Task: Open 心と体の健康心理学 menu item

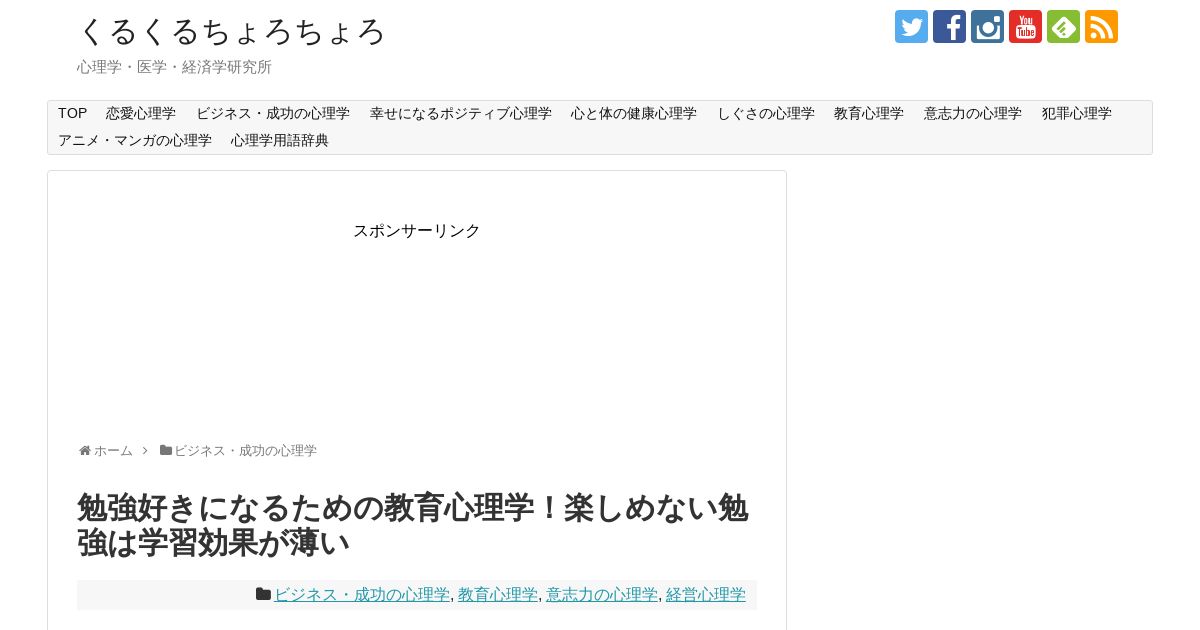Action: (x=634, y=113)
